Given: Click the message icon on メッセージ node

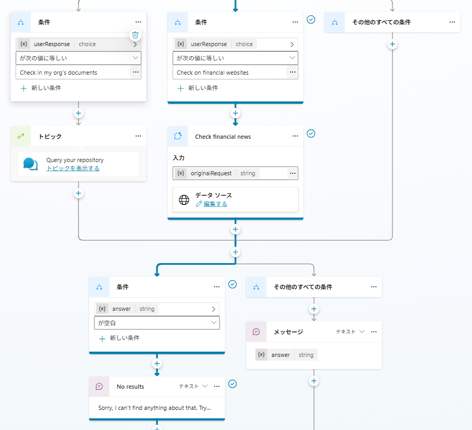Looking at the screenshot, I should 256,332.
